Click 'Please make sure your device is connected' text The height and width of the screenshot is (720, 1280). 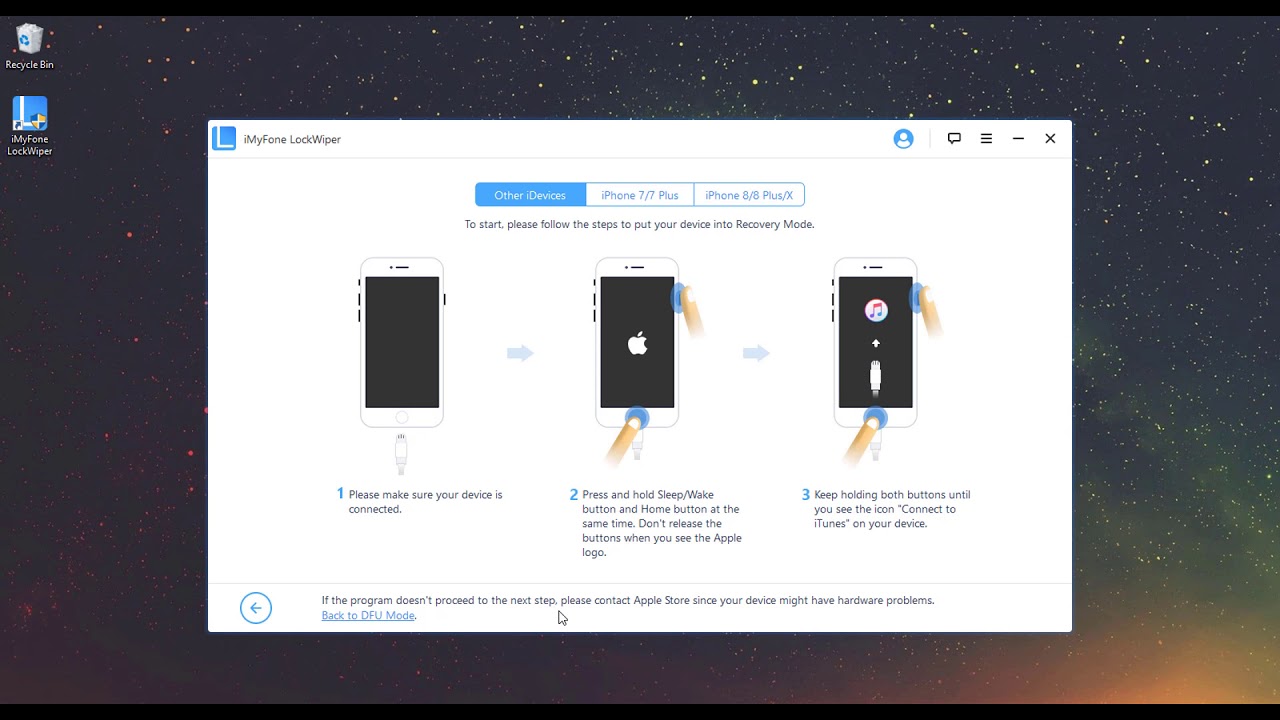(425, 502)
